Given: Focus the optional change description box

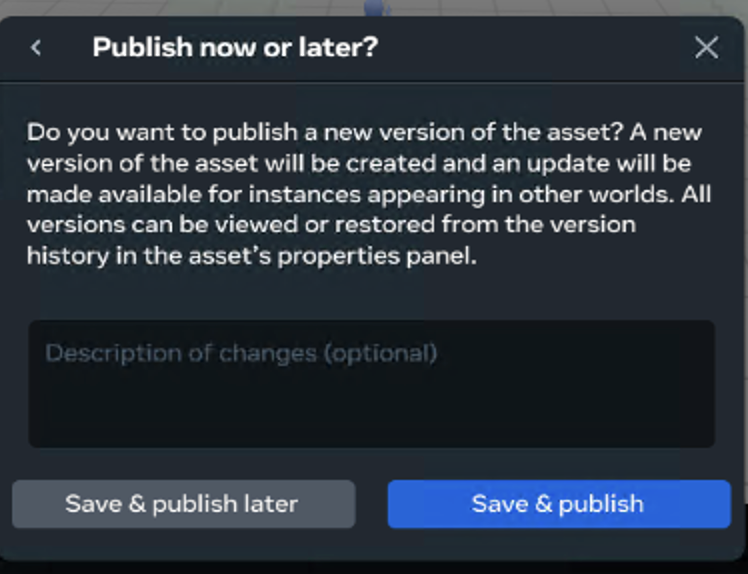Looking at the screenshot, I should (x=371, y=383).
